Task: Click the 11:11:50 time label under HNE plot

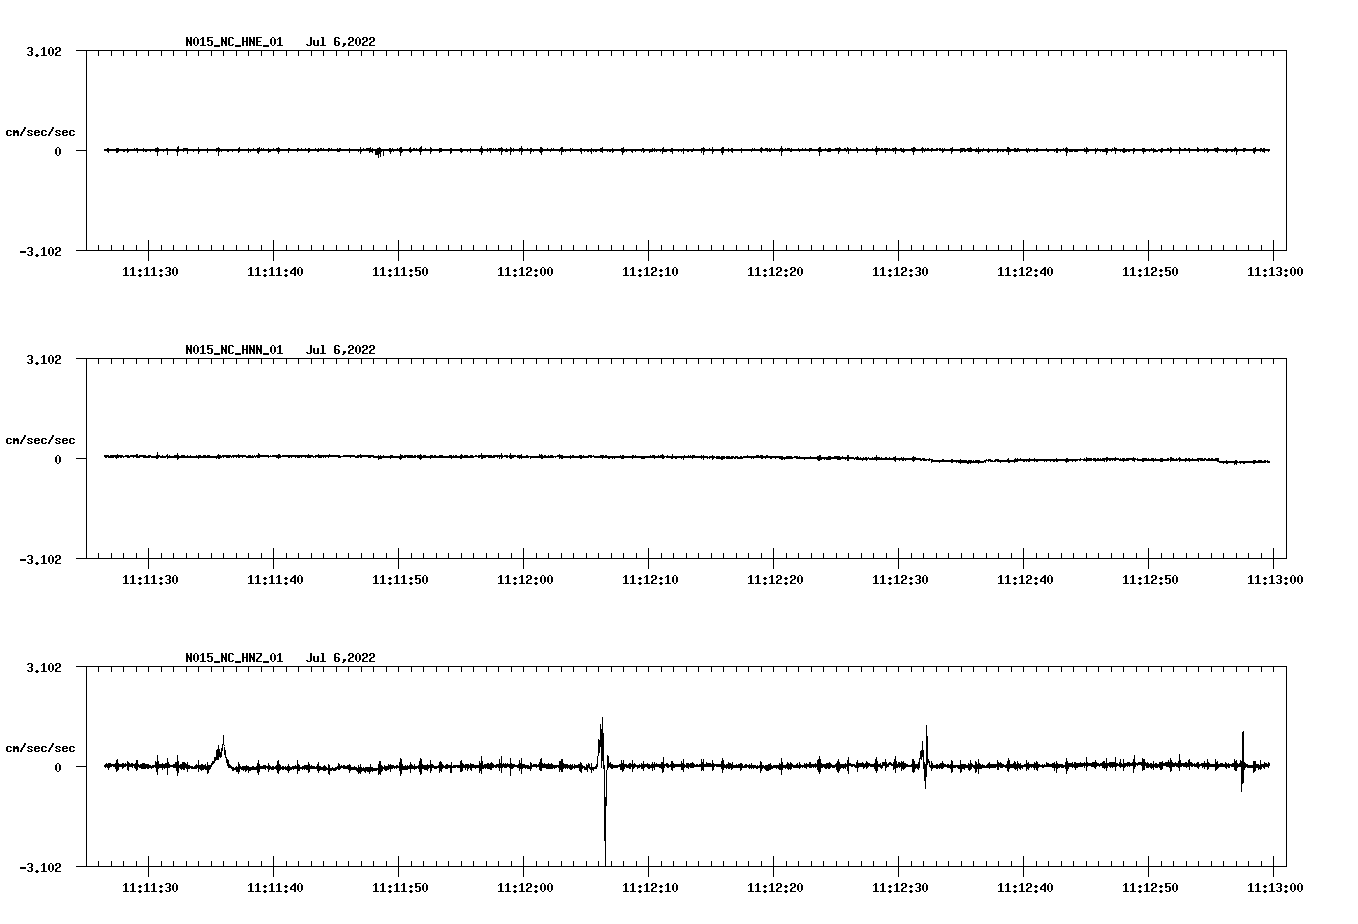Action: [400, 271]
